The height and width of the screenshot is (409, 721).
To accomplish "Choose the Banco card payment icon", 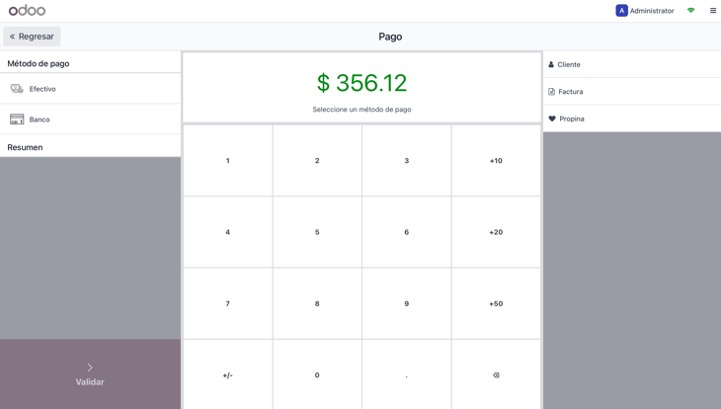I will click(x=17, y=119).
